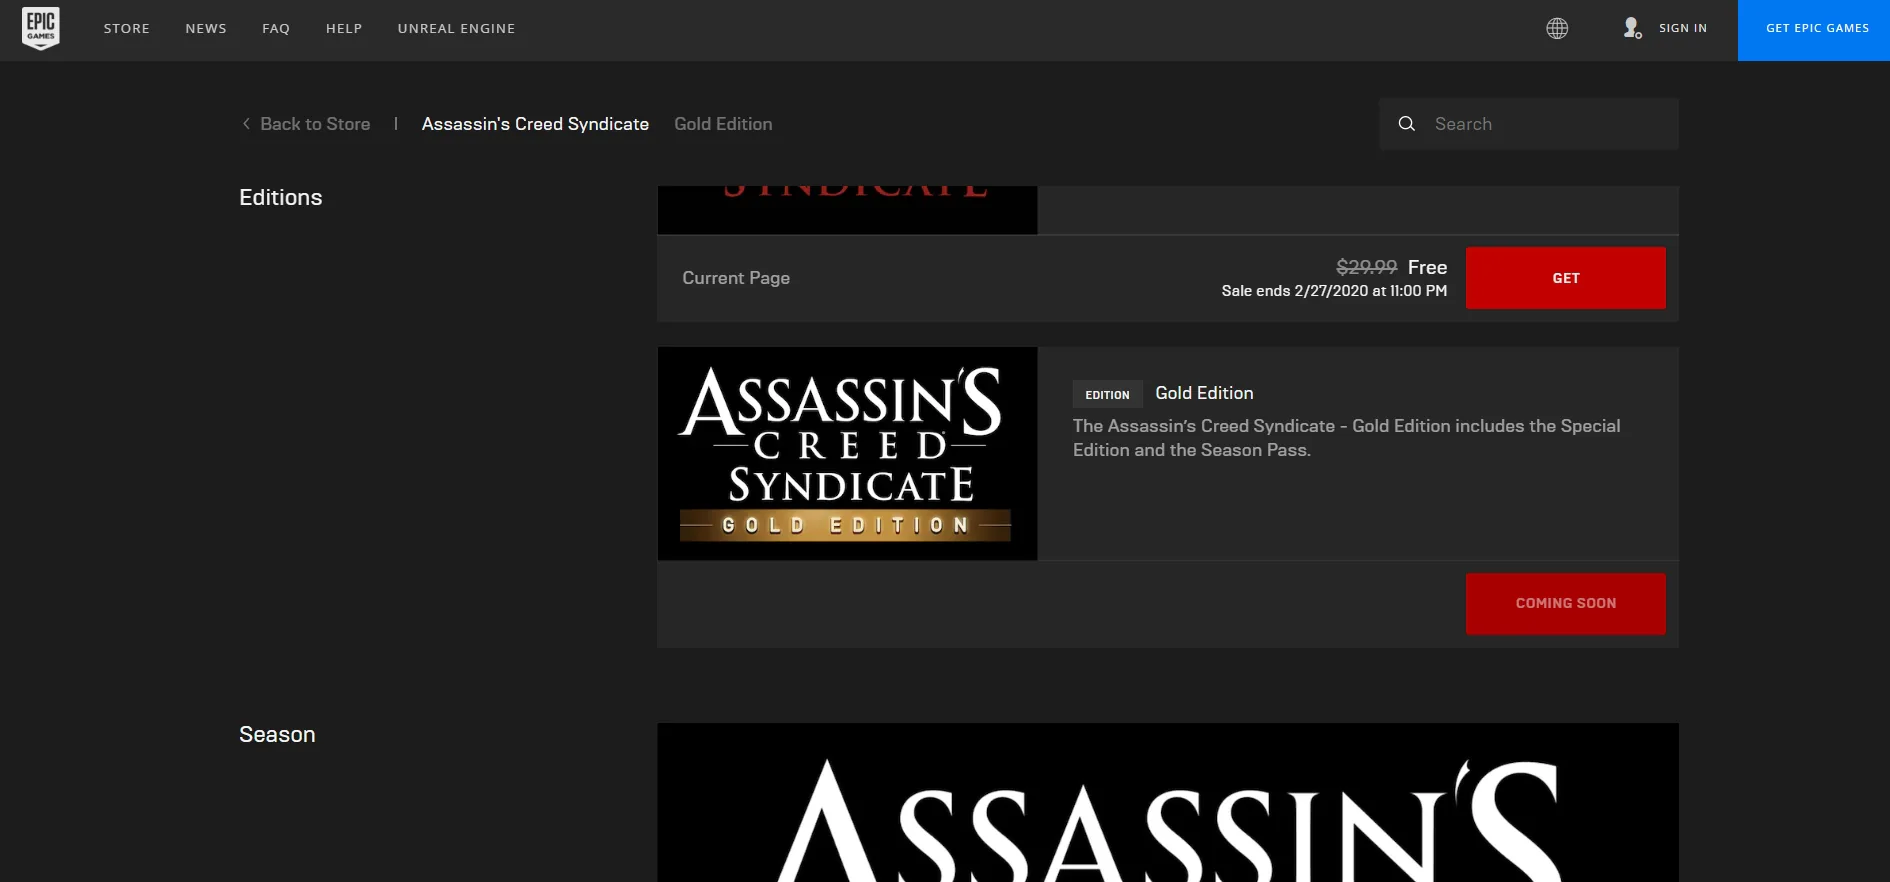The image size is (1890, 882).
Task: Click the search magnifier icon
Action: pyautogui.click(x=1407, y=124)
